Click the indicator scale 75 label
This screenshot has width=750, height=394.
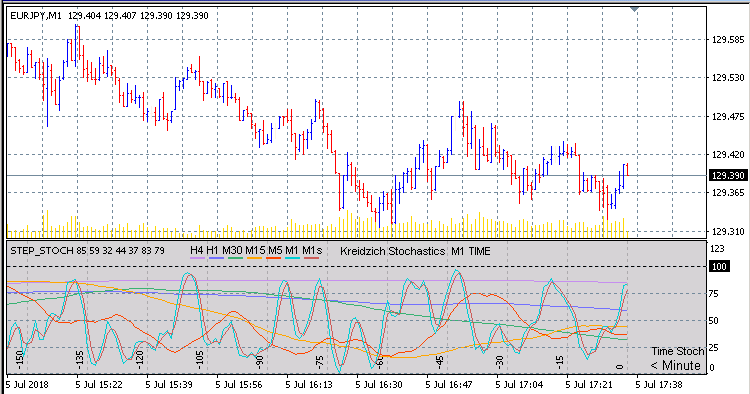[x=713, y=294]
